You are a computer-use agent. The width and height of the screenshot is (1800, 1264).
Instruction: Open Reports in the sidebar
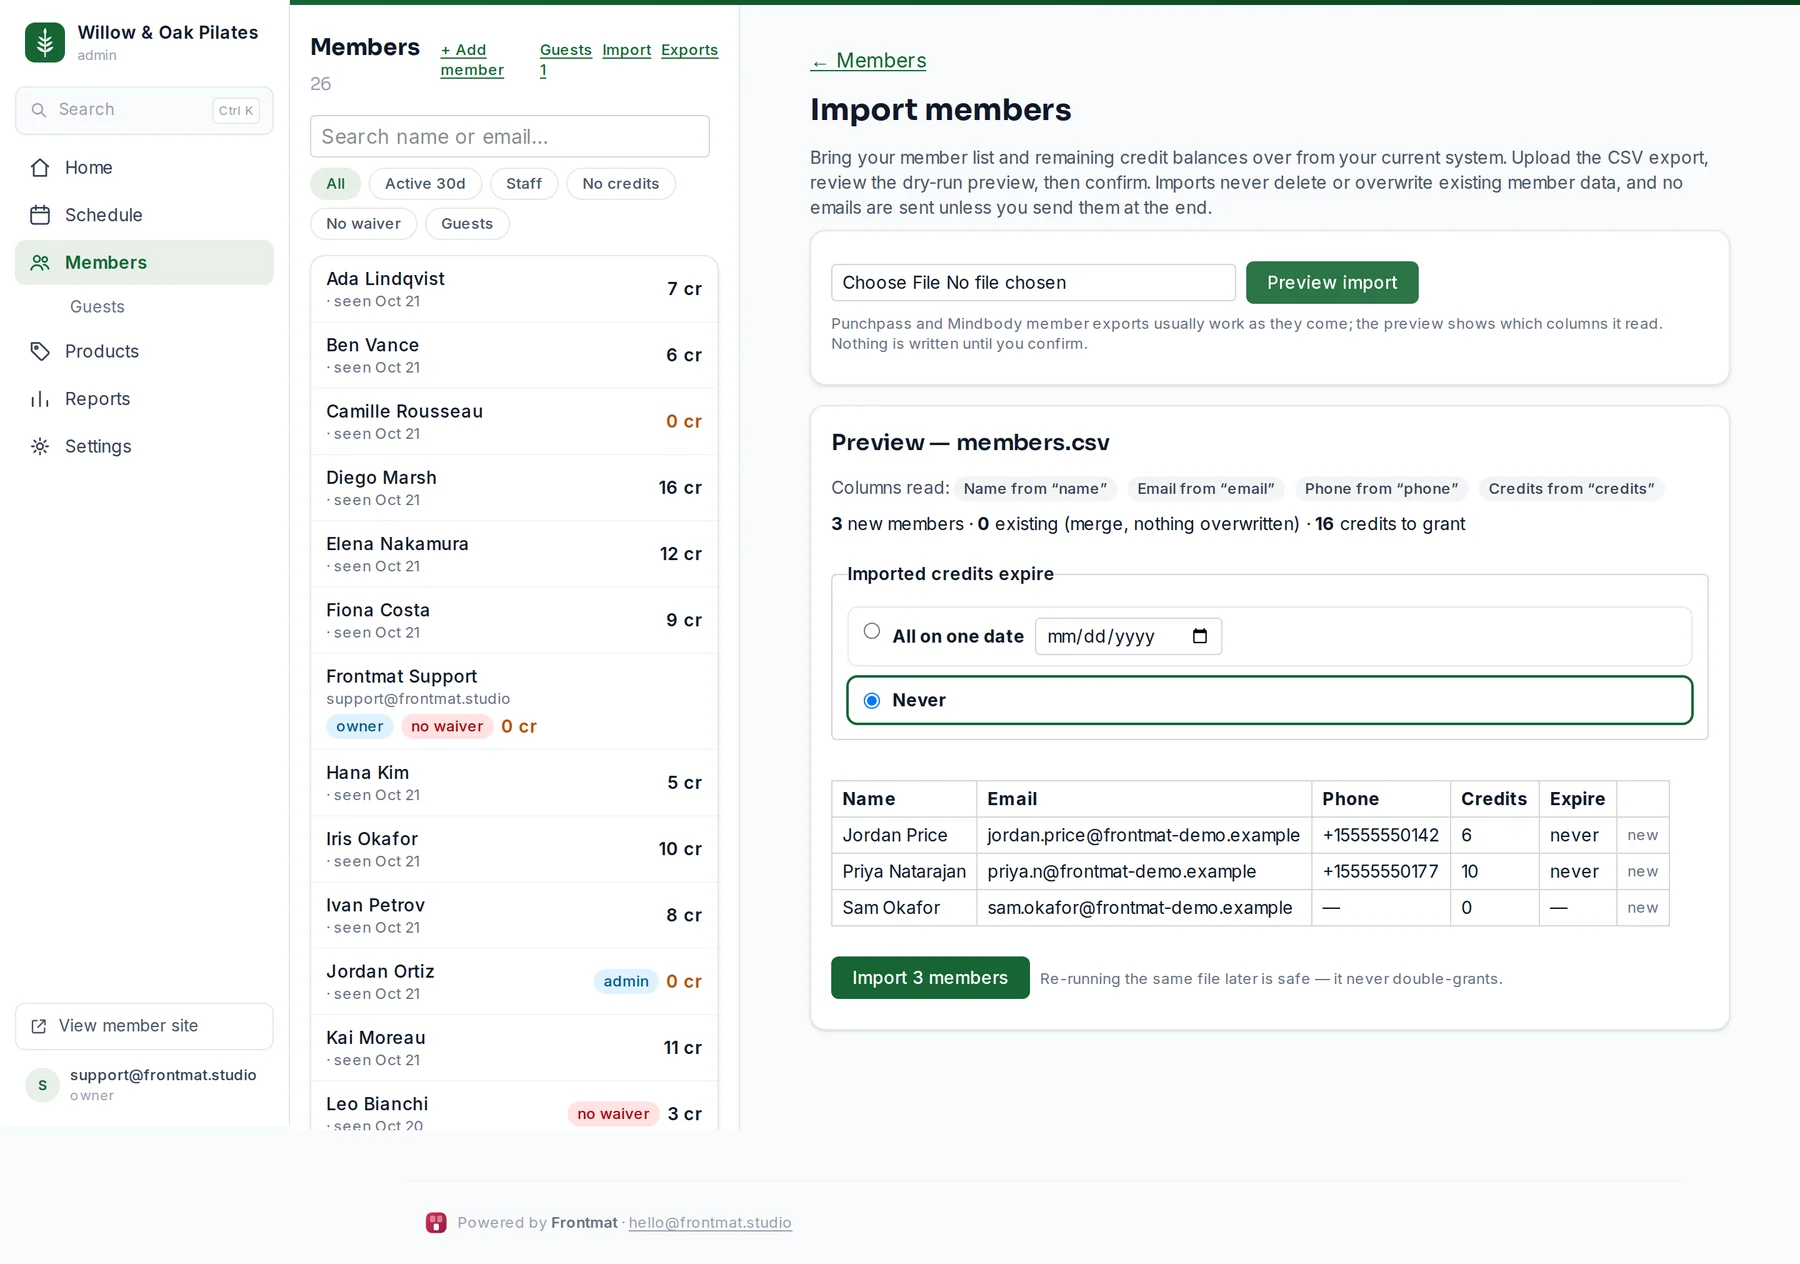click(x=144, y=399)
